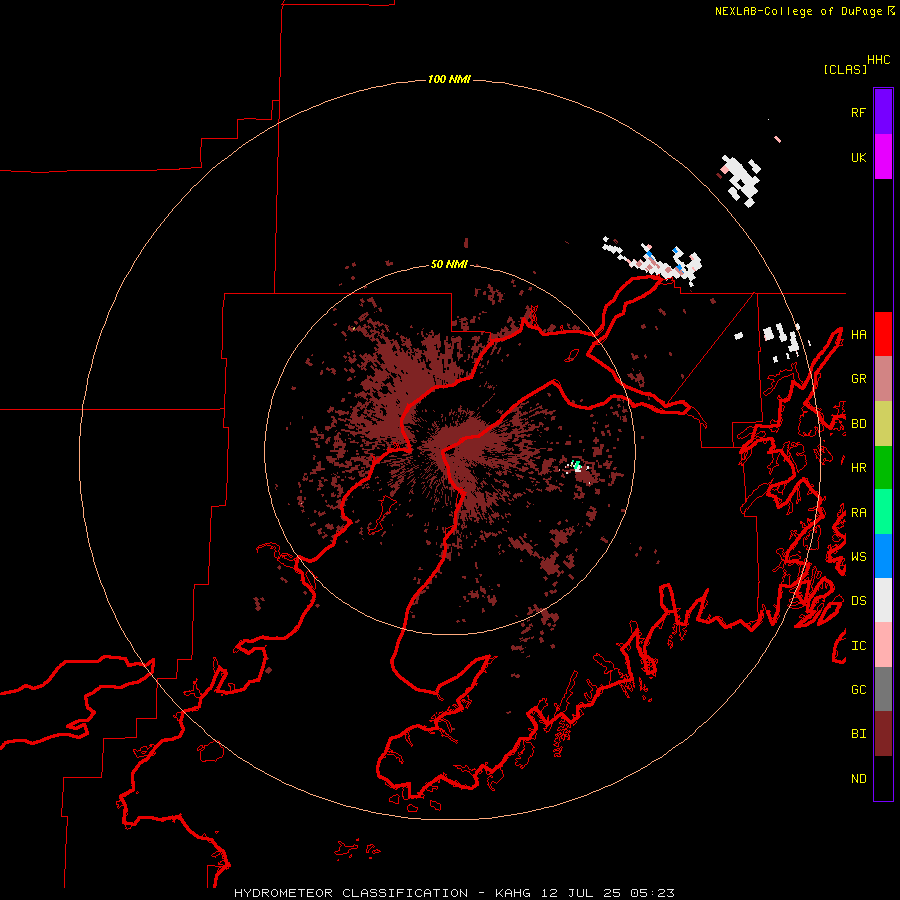Click the UK magenta legend swatch
This screenshot has width=900, height=900.
click(883, 157)
